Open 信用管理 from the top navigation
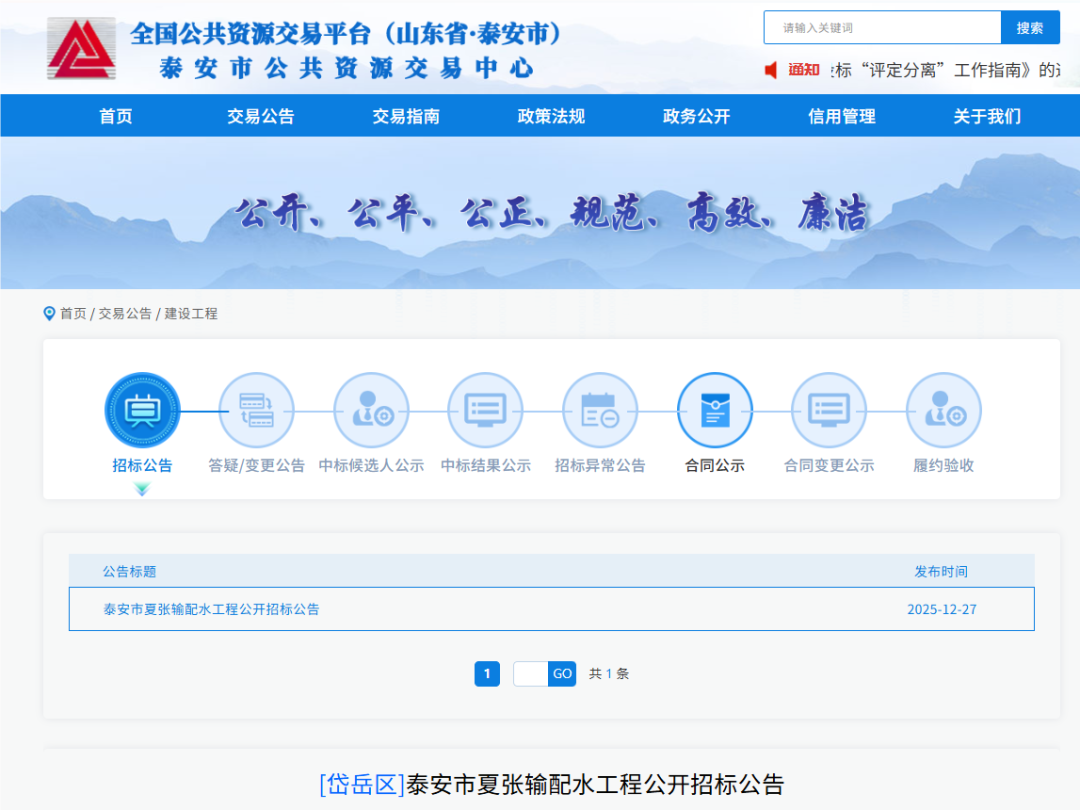1080x810 pixels. pos(842,116)
